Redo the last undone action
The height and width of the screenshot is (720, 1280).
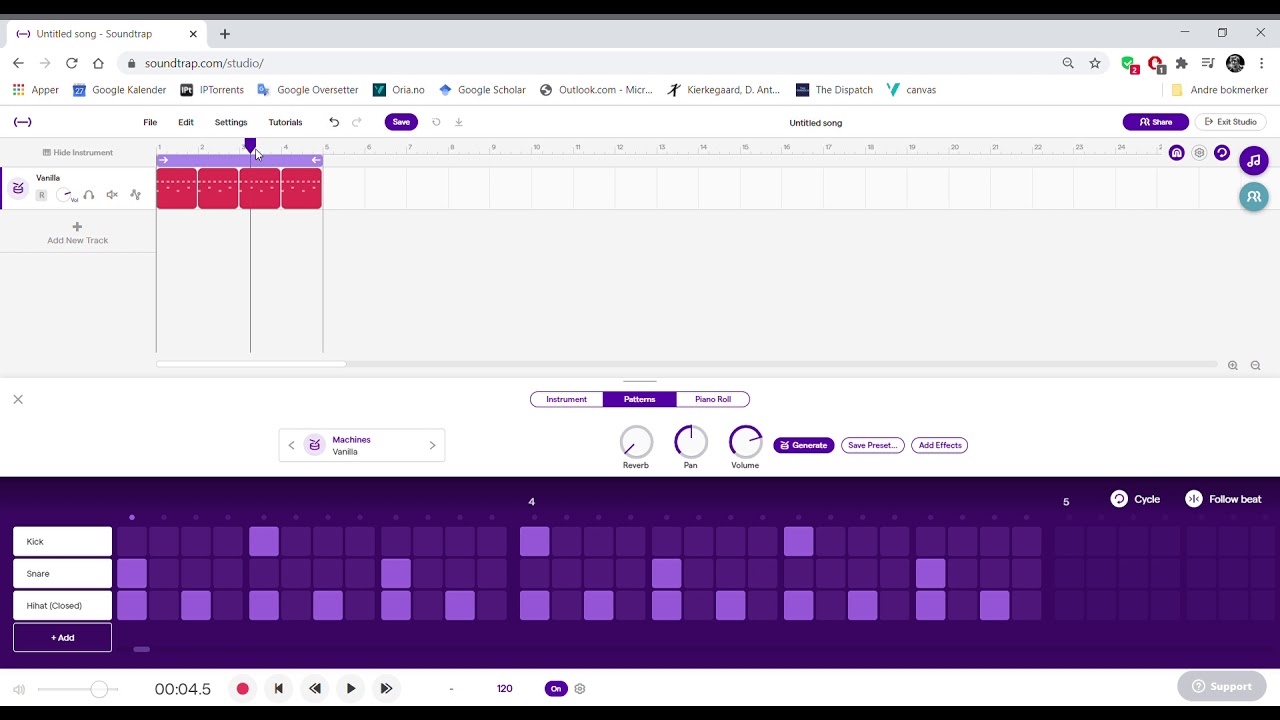(x=357, y=122)
